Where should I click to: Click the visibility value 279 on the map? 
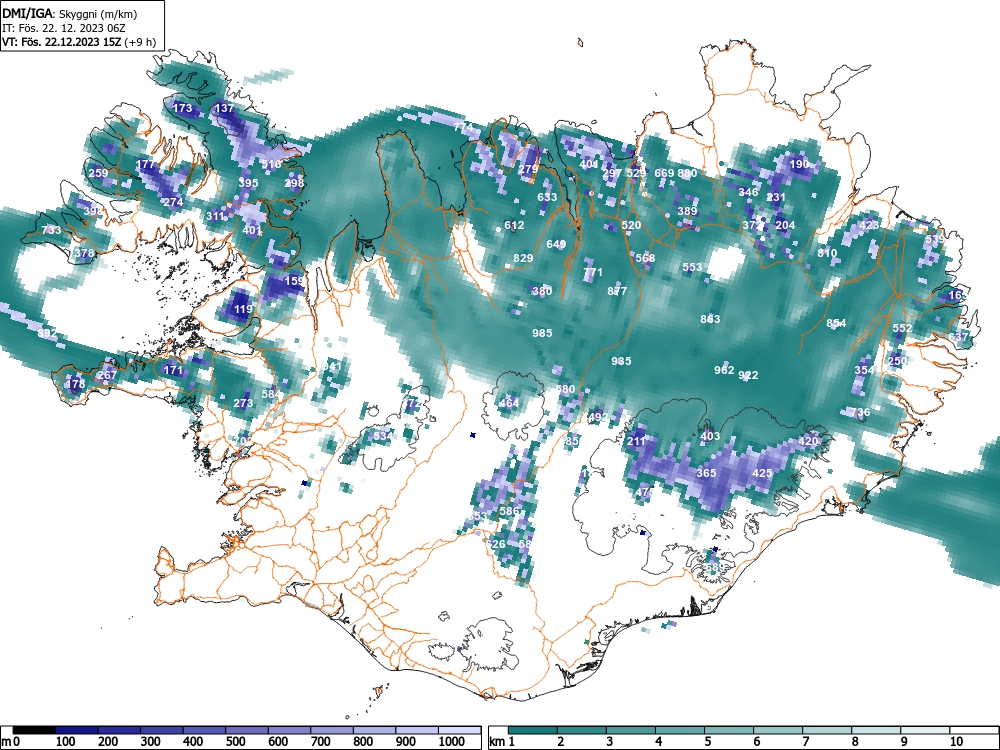(x=528, y=169)
